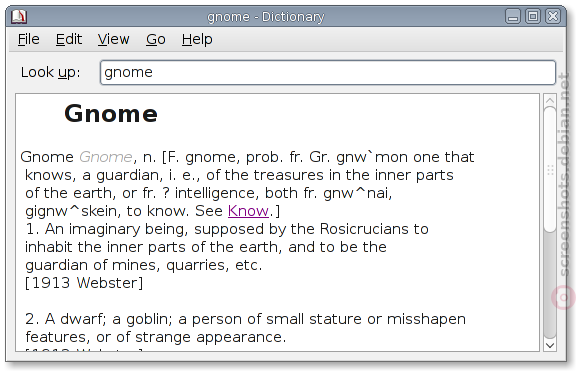Click the scrollbar trough below the thumb

click(x=550, y=285)
